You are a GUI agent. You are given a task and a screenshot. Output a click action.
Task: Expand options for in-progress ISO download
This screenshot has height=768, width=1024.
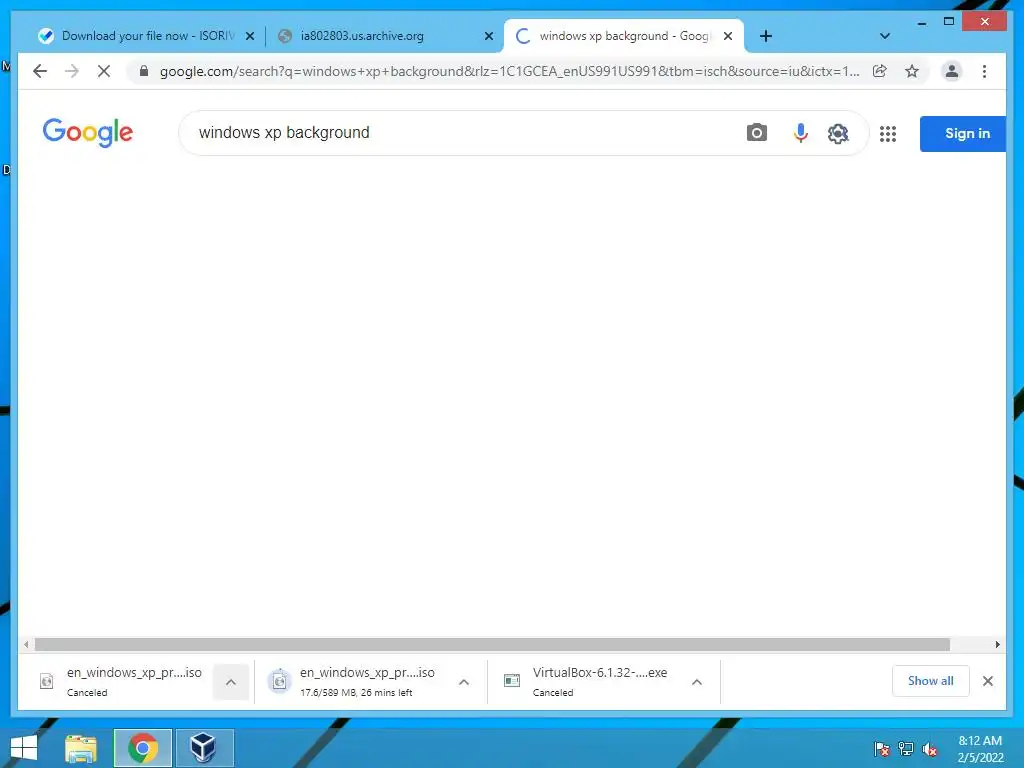pos(464,682)
